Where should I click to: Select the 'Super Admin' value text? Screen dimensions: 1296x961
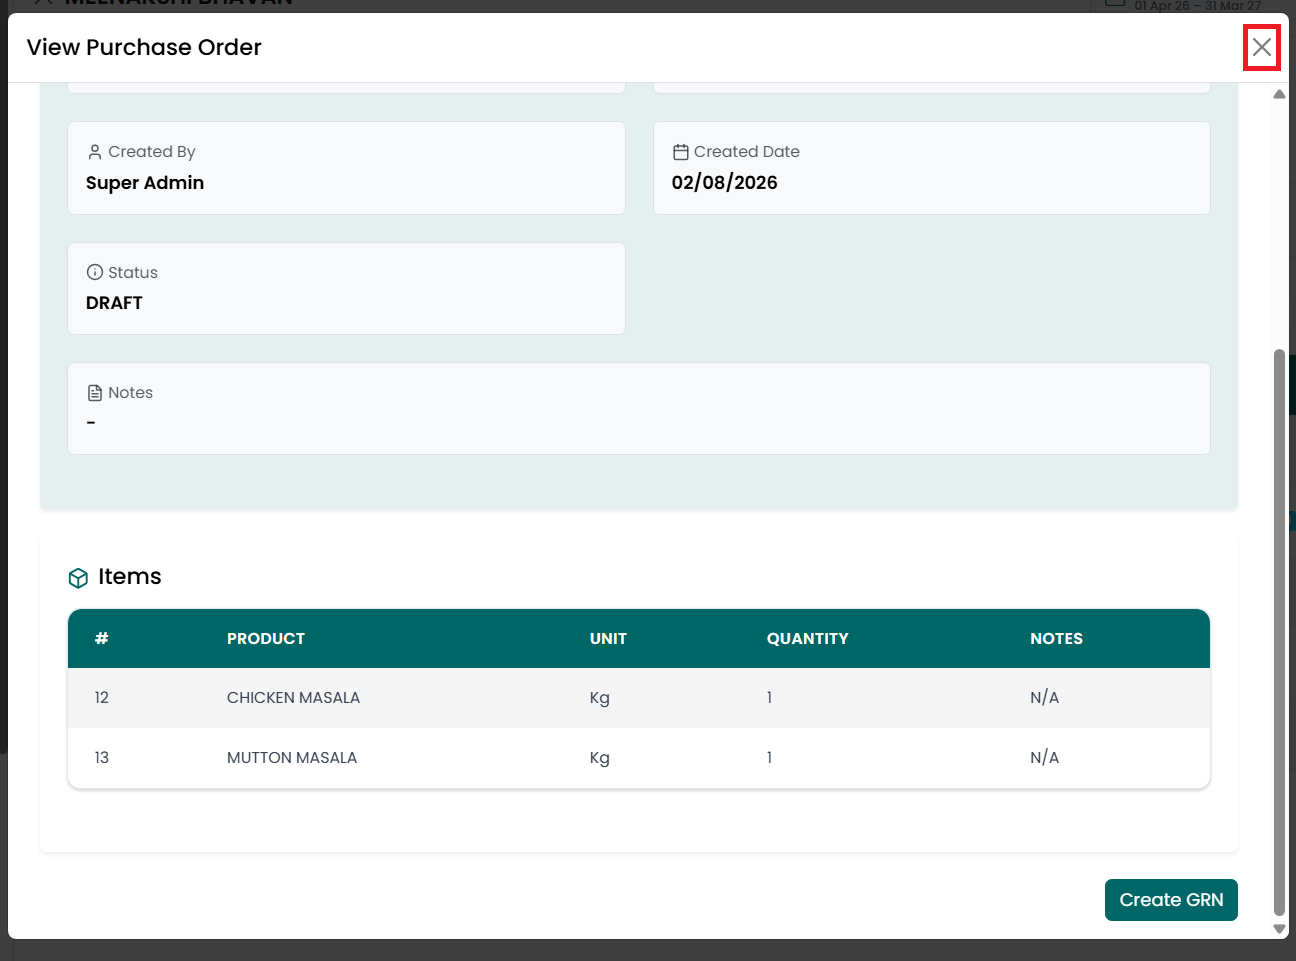pos(145,183)
